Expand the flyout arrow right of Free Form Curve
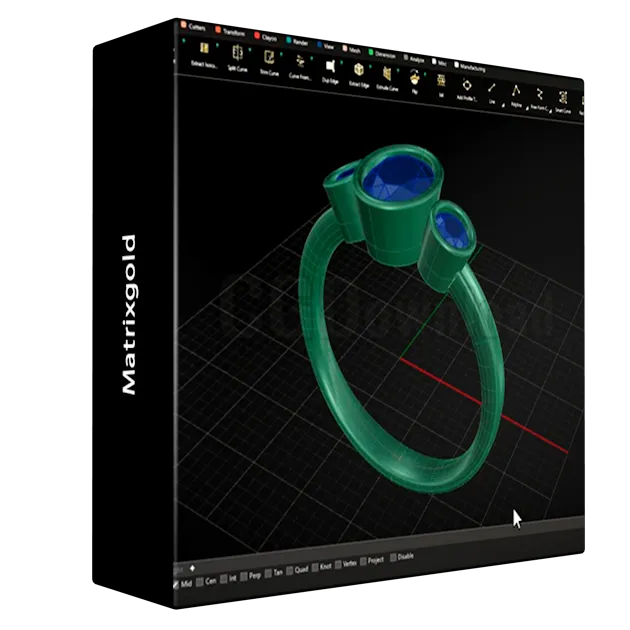This screenshot has height=630, width=630. click(x=550, y=110)
